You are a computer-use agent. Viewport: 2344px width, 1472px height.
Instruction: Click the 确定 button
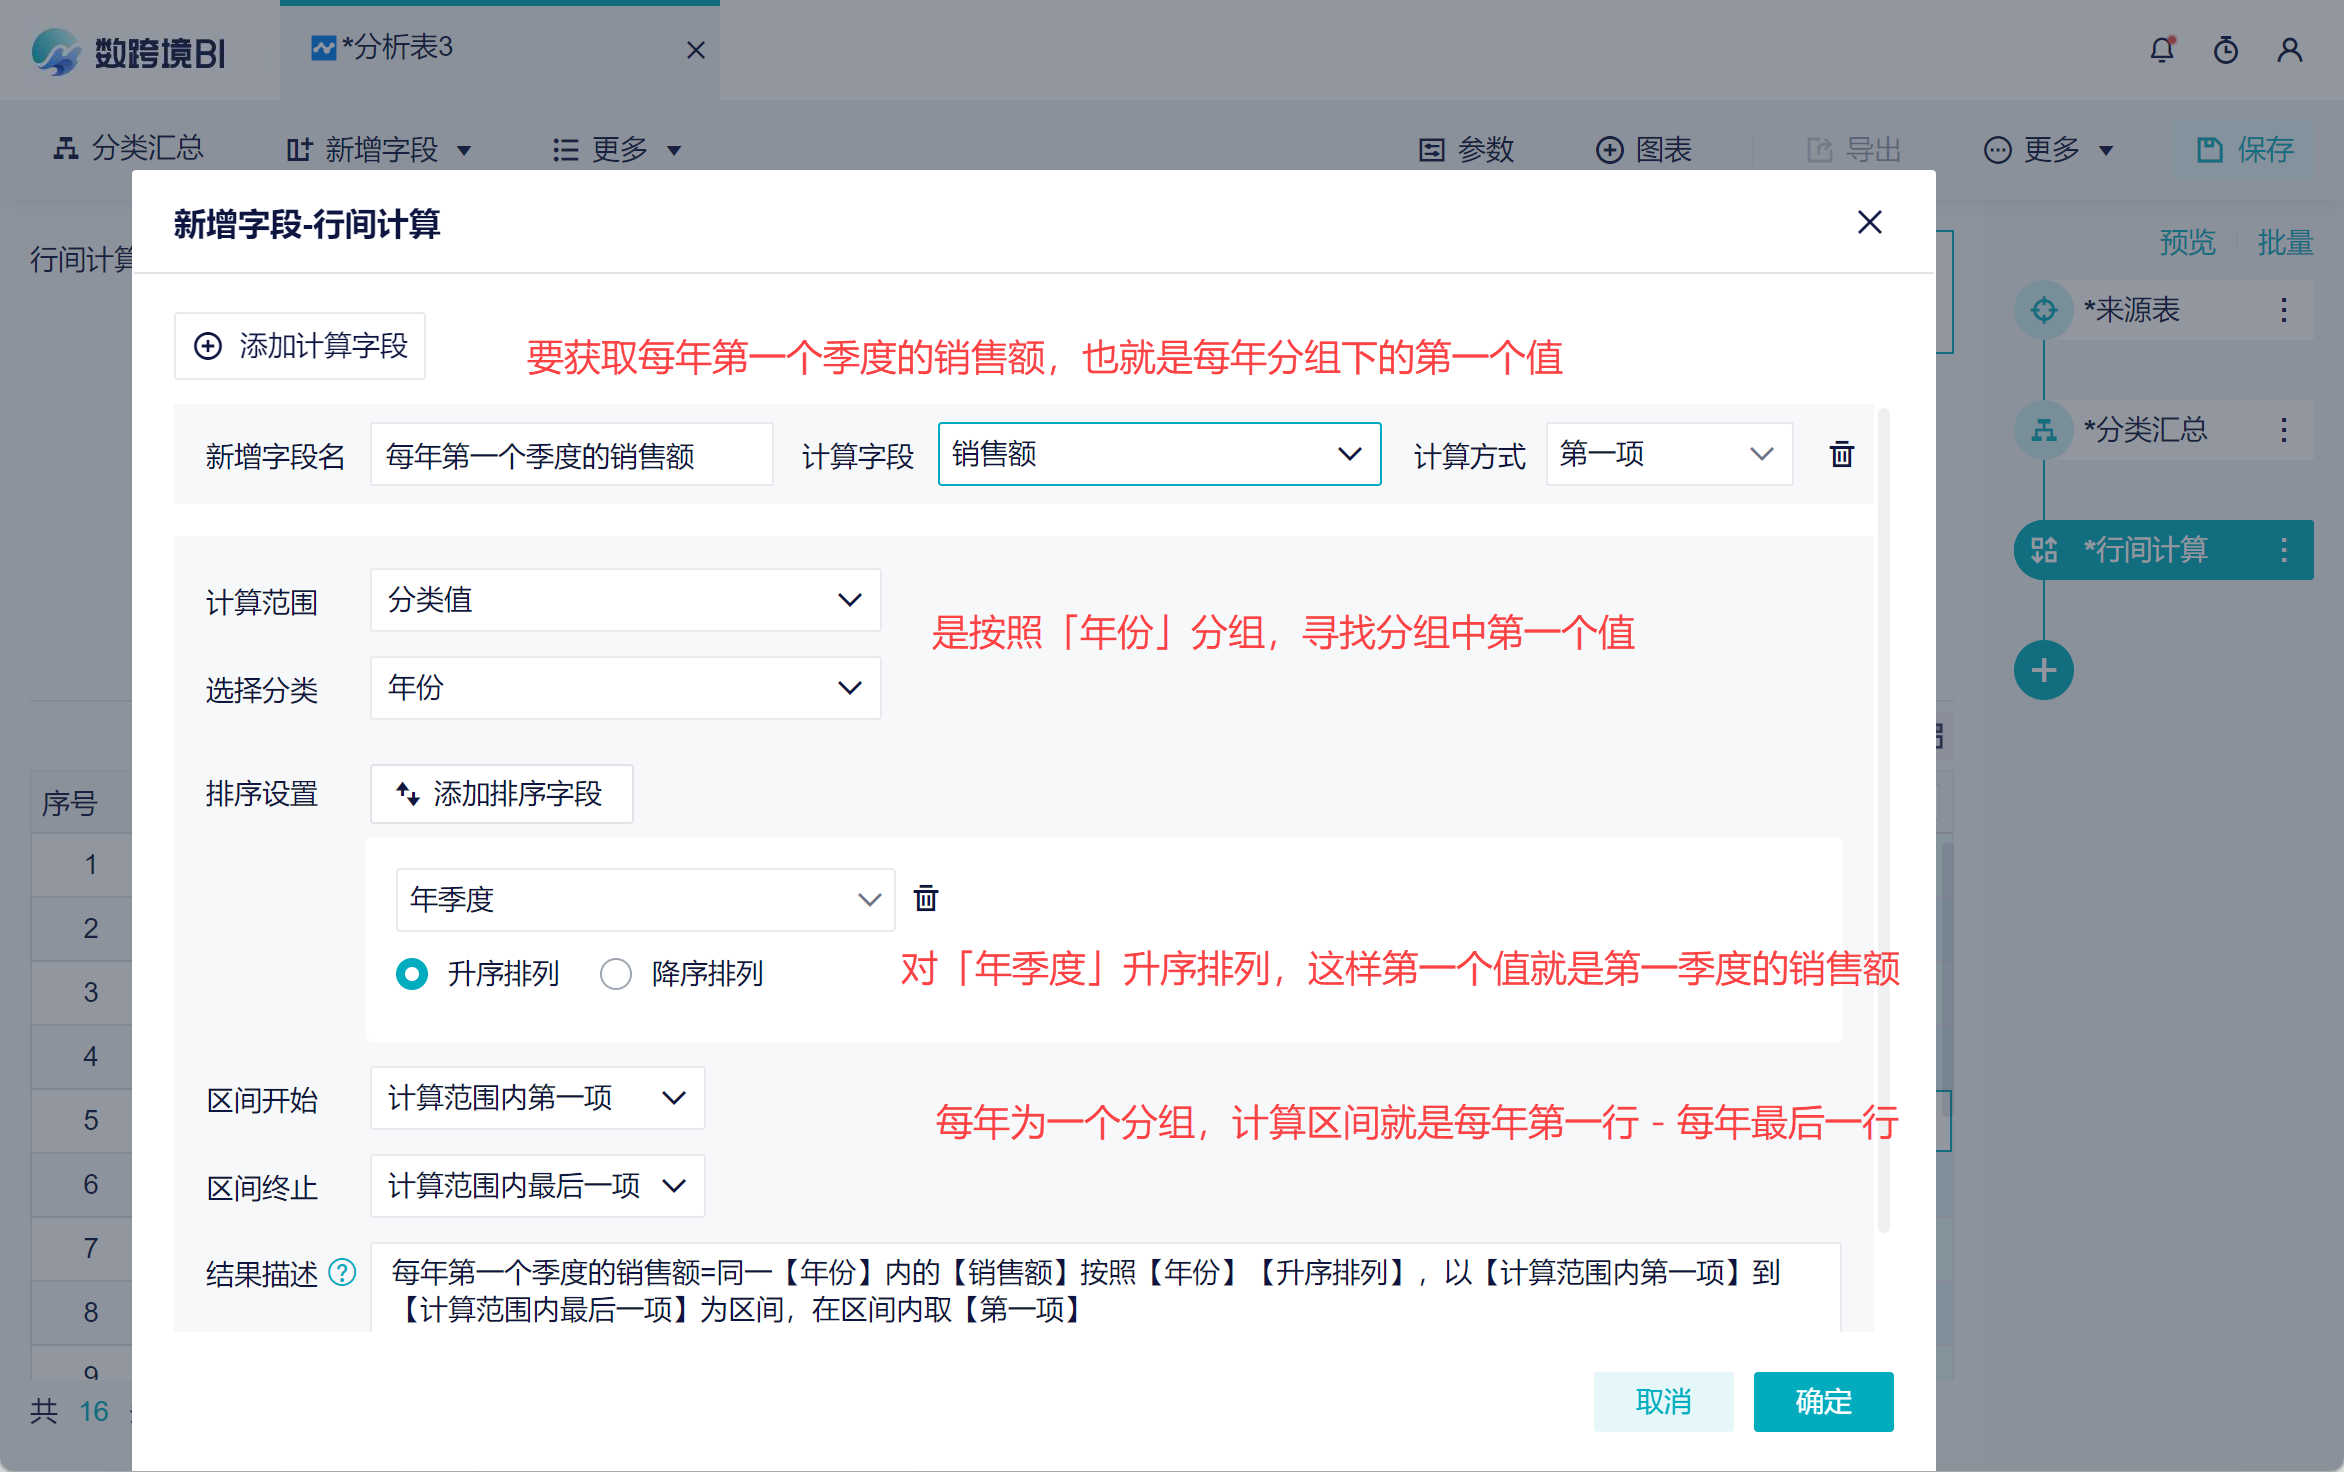(1822, 1402)
